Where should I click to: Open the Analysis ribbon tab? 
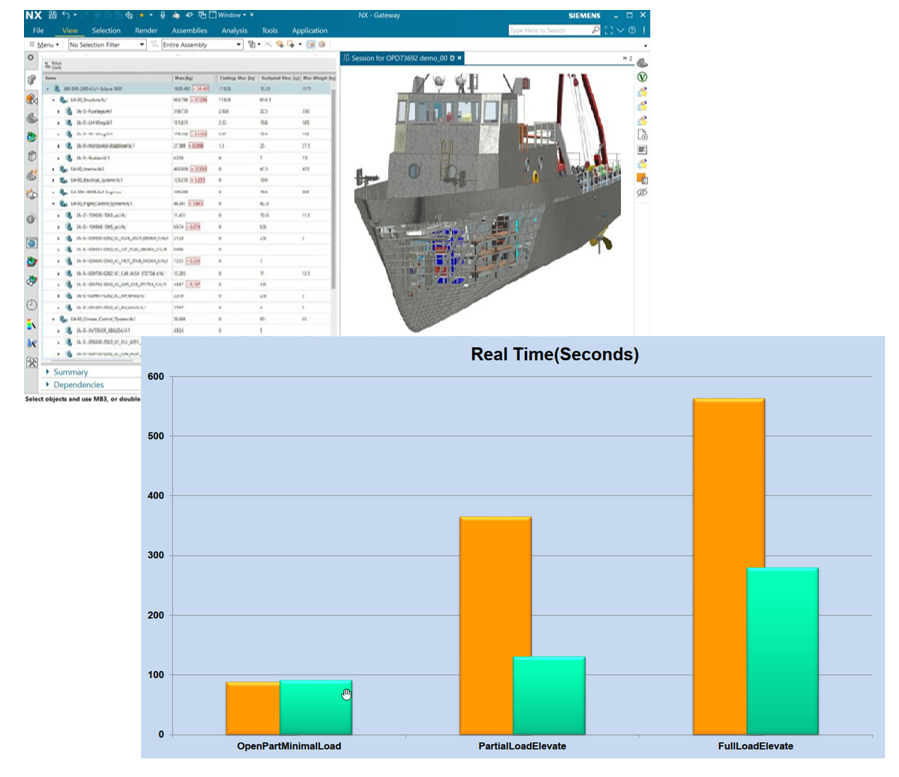tap(234, 31)
